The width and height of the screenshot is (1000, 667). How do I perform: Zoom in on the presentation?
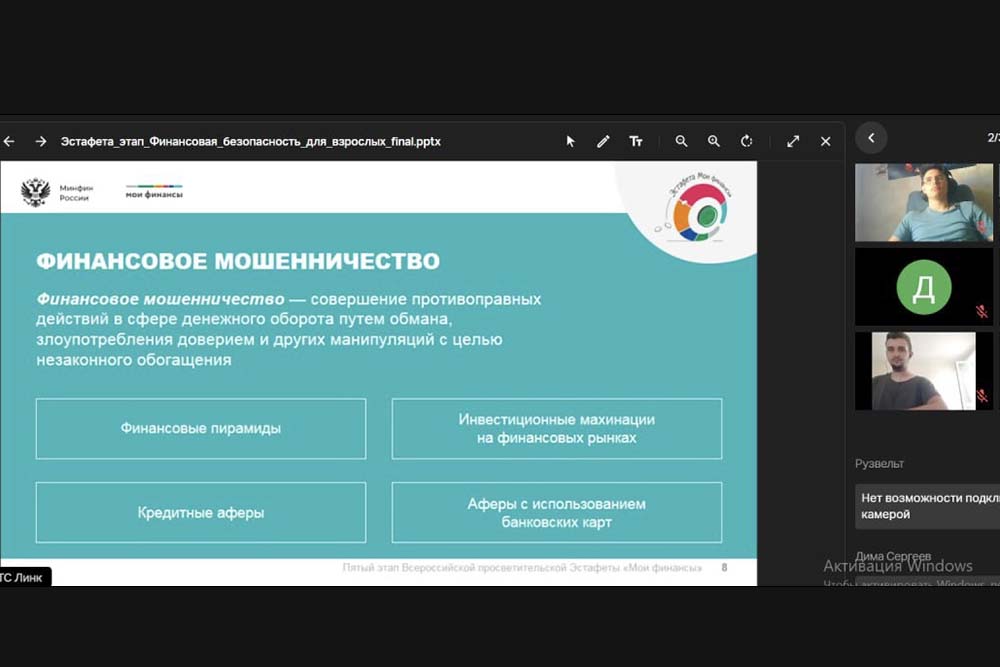pyautogui.click(x=714, y=142)
